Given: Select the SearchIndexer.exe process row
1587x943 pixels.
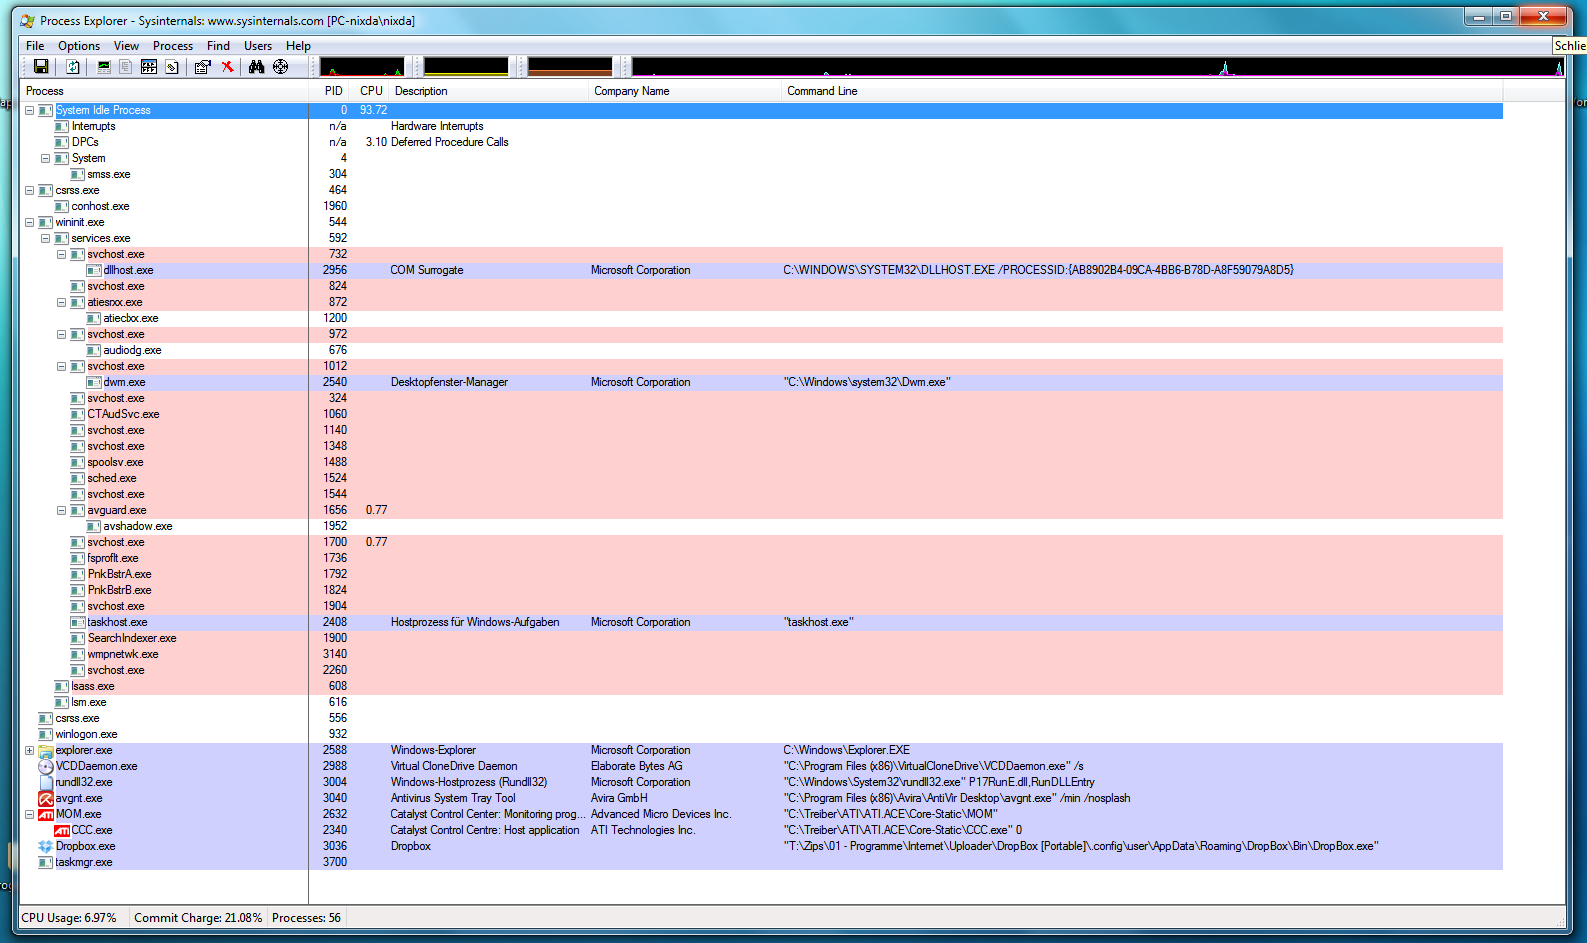Looking at the screenshot, I should pos(762,638).
